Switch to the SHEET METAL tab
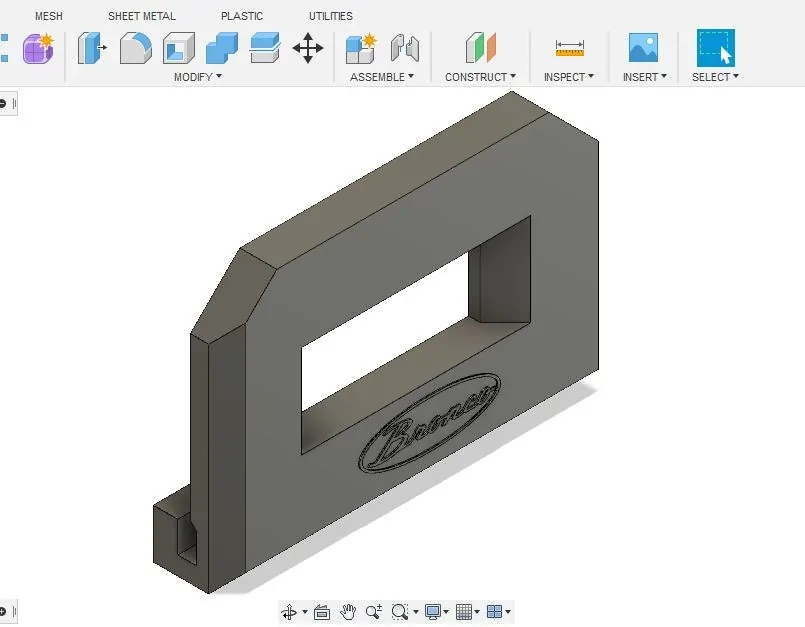This screenshot has width=805, height=627. (x=141, y=15)
